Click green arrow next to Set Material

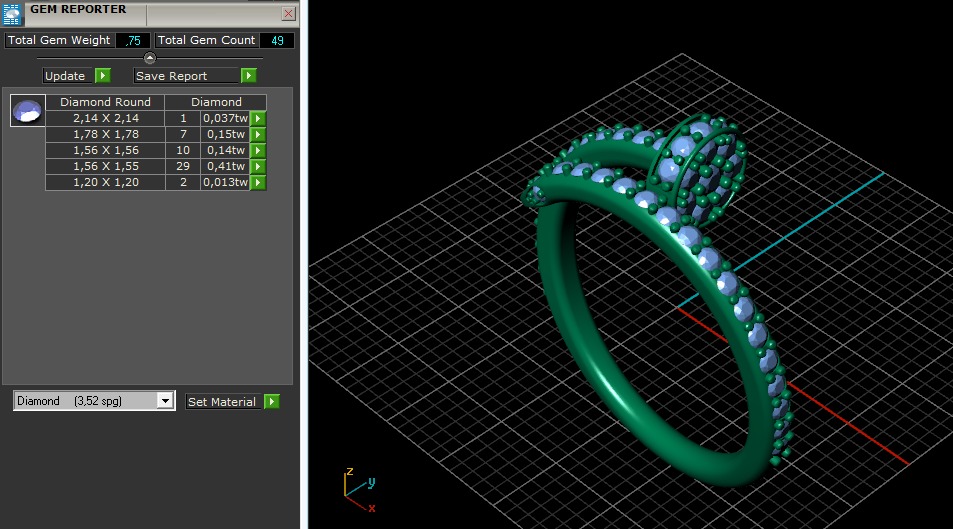(272, 401)
